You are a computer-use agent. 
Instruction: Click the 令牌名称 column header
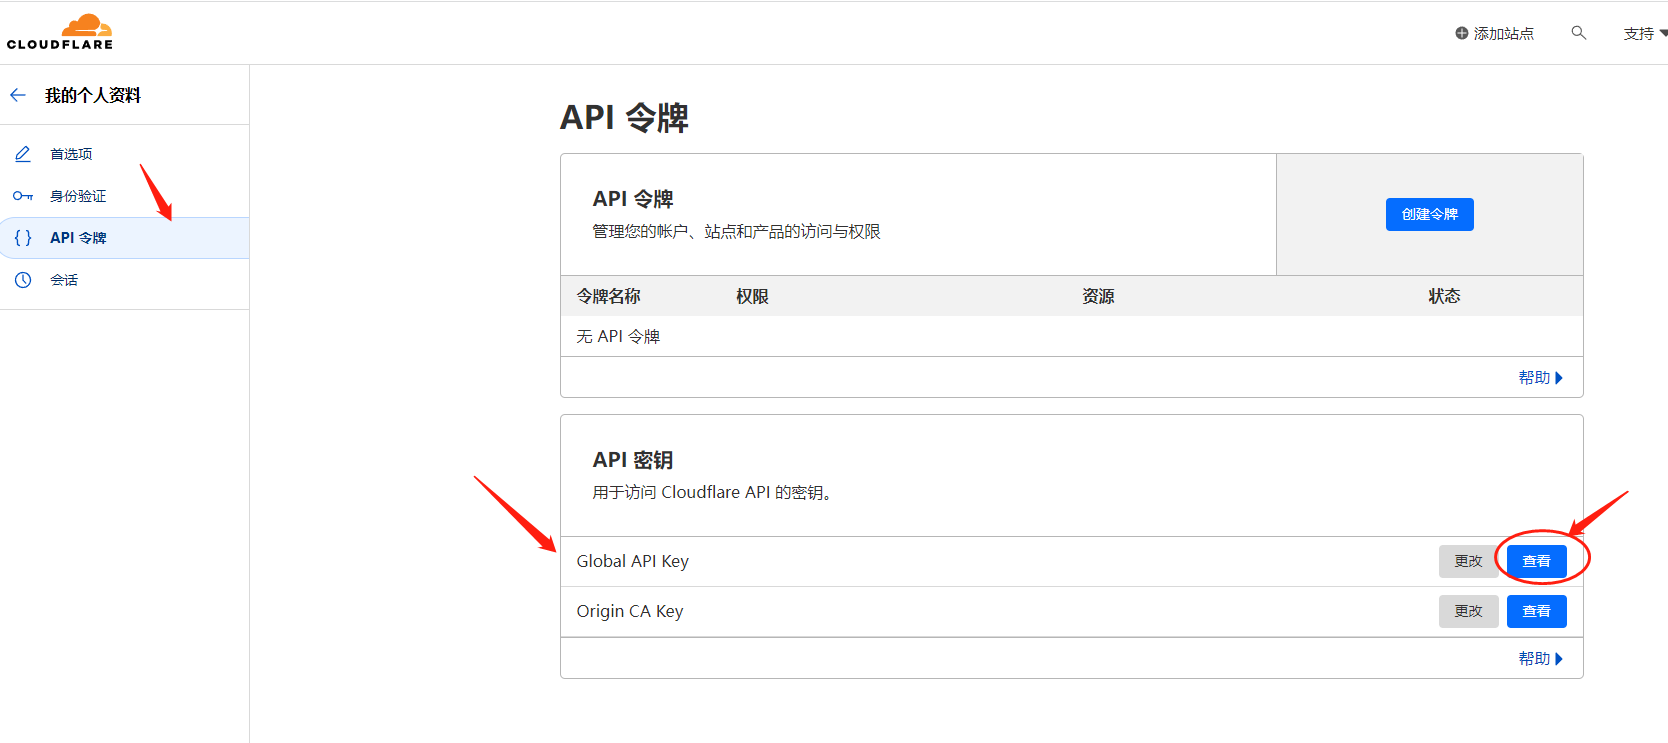click(609, 296)
